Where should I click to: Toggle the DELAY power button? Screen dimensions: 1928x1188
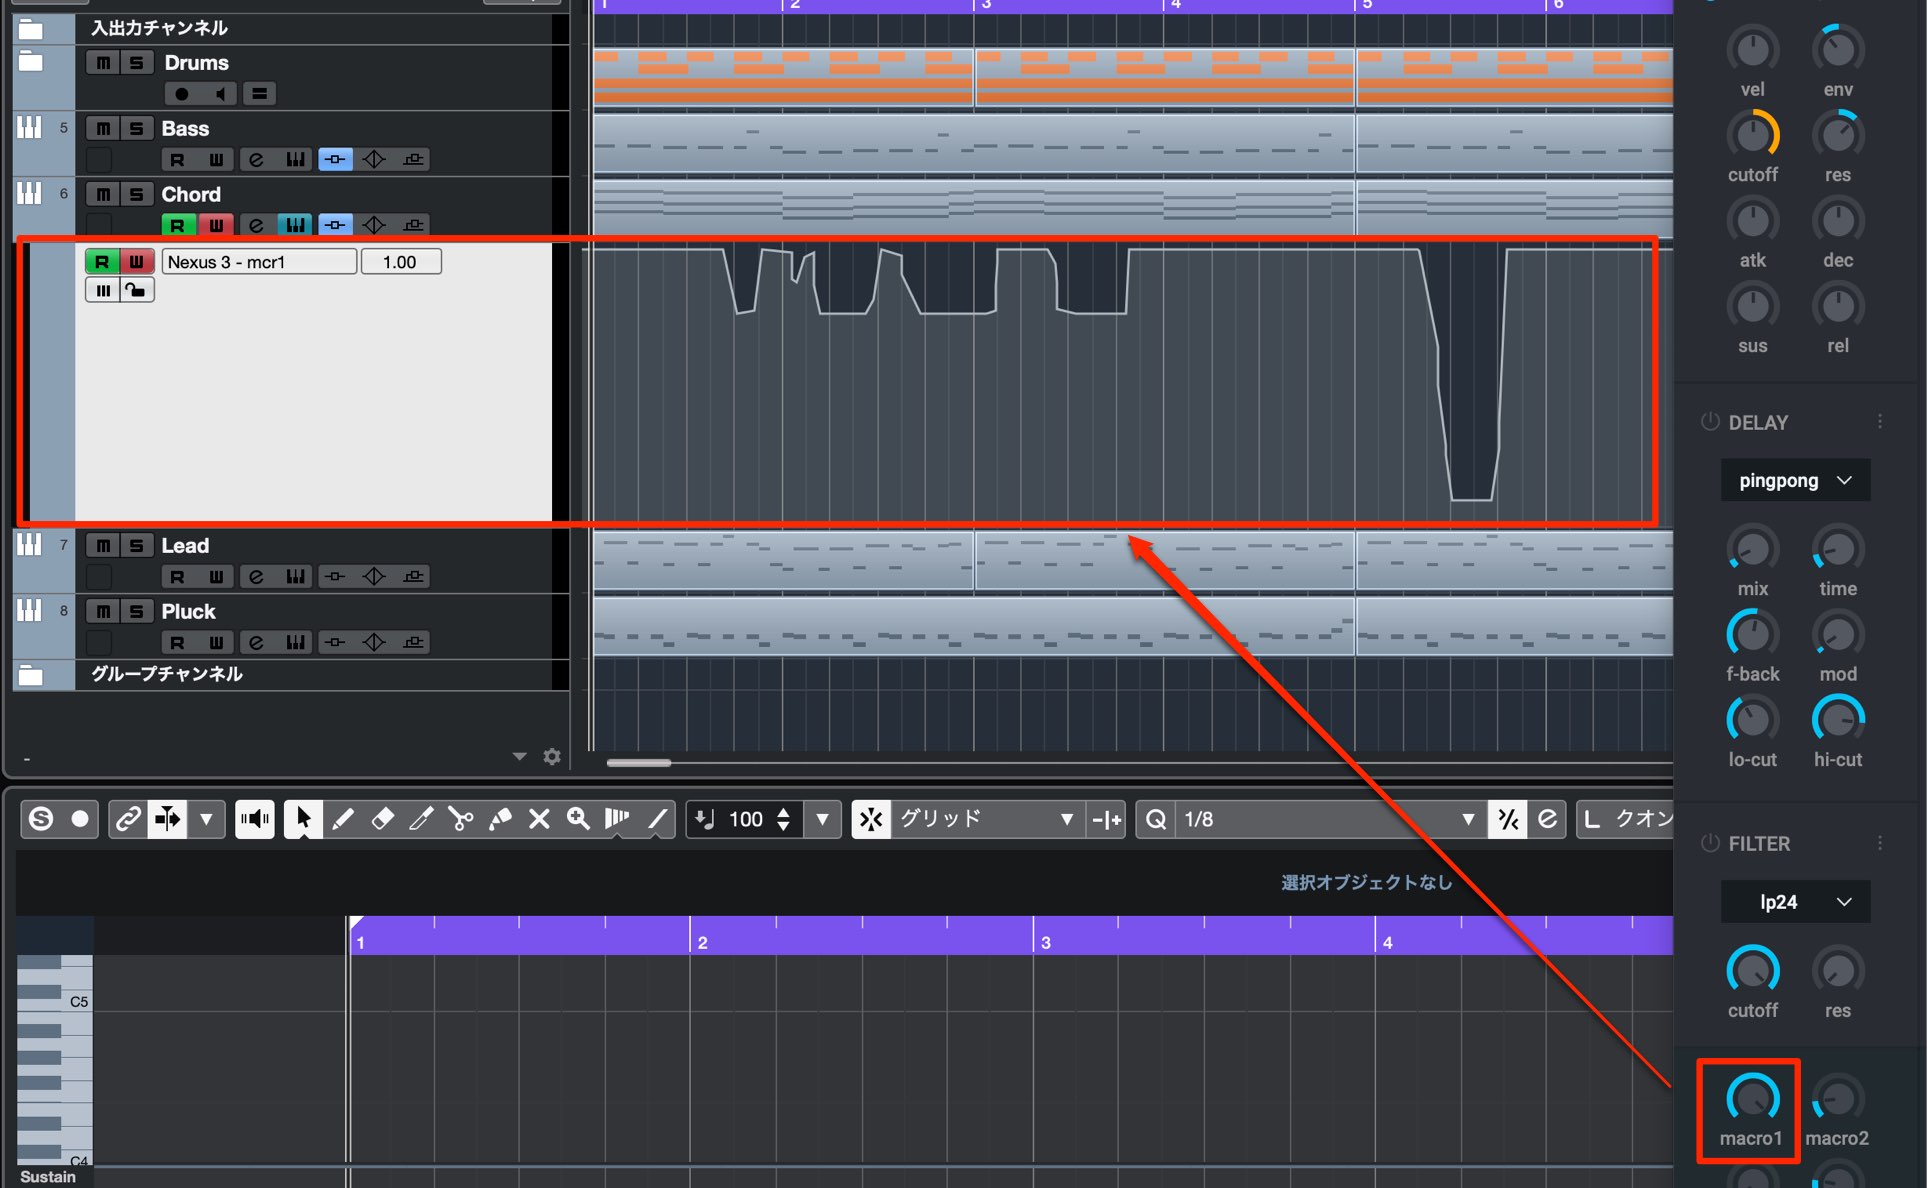tap(1710, 422)
